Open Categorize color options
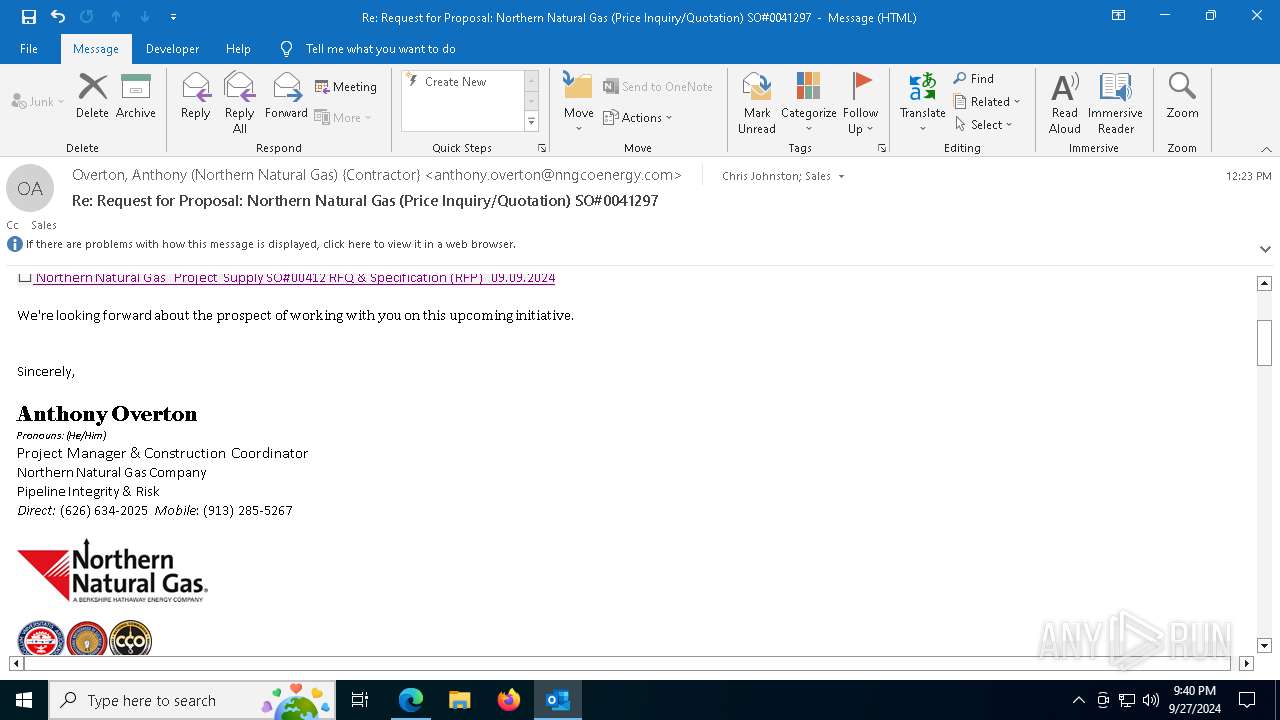Screen dimensions: 1280x720 (809, 103)
